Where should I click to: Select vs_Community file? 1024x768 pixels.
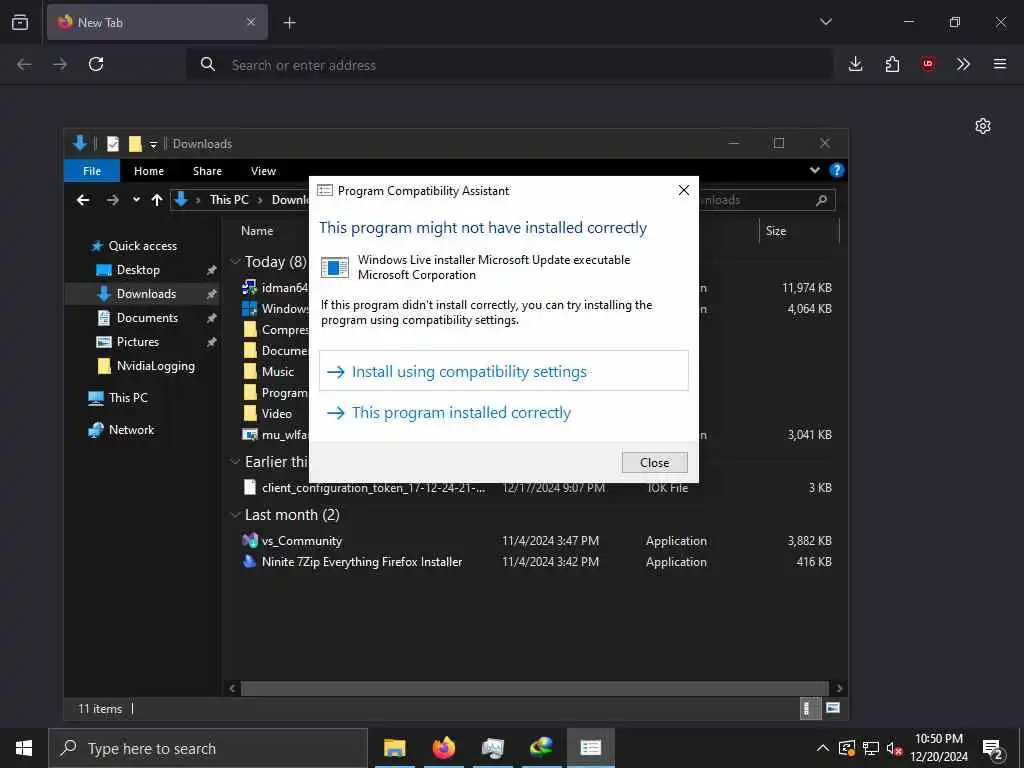click(x=301, y=541)
